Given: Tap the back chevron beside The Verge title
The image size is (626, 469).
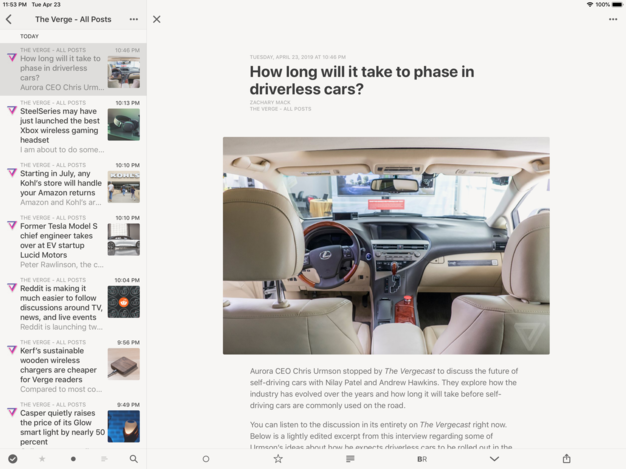Looking at the screenshot, I should click(9, 19).
